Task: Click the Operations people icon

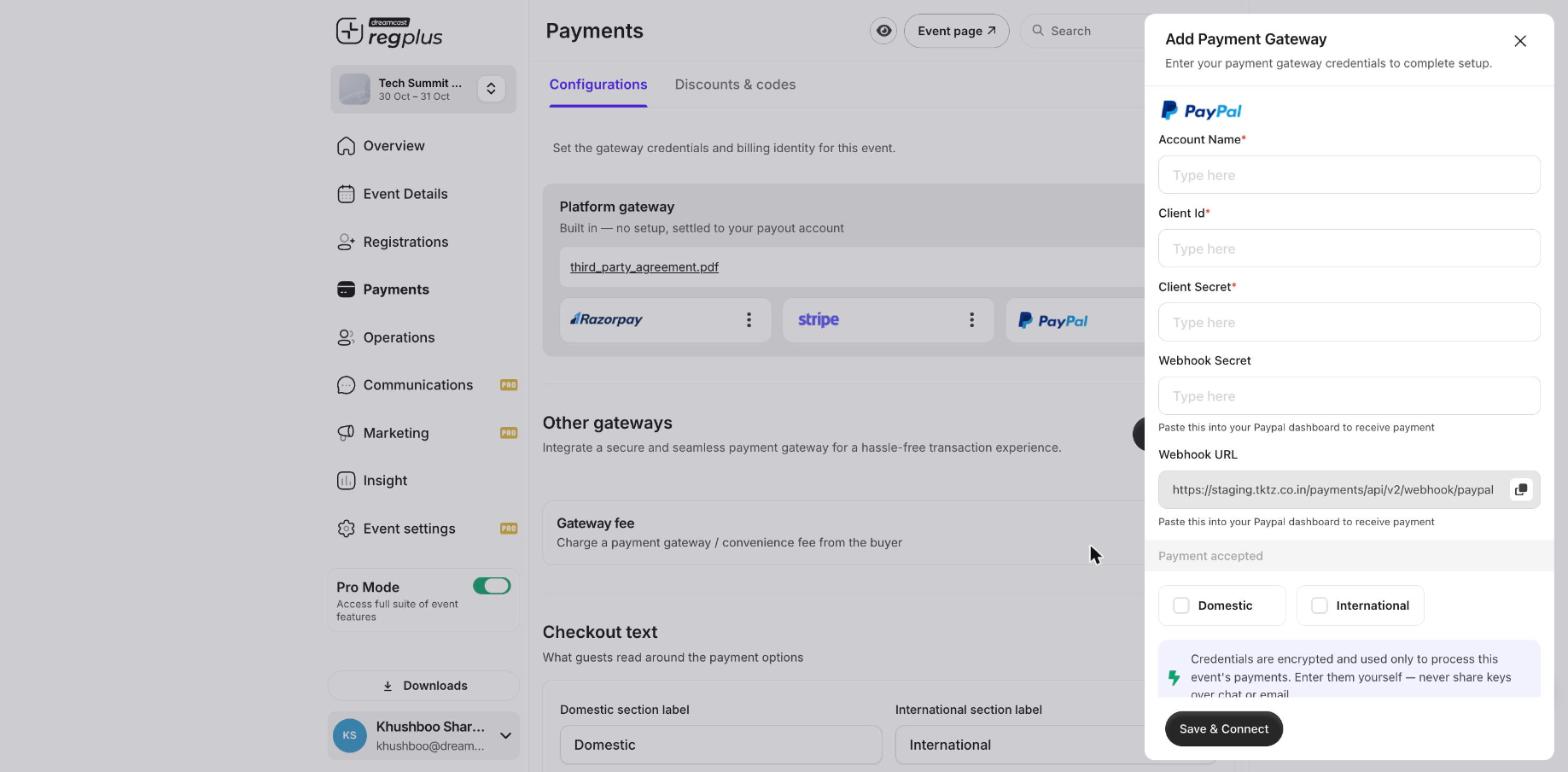Action: [346, 338]
